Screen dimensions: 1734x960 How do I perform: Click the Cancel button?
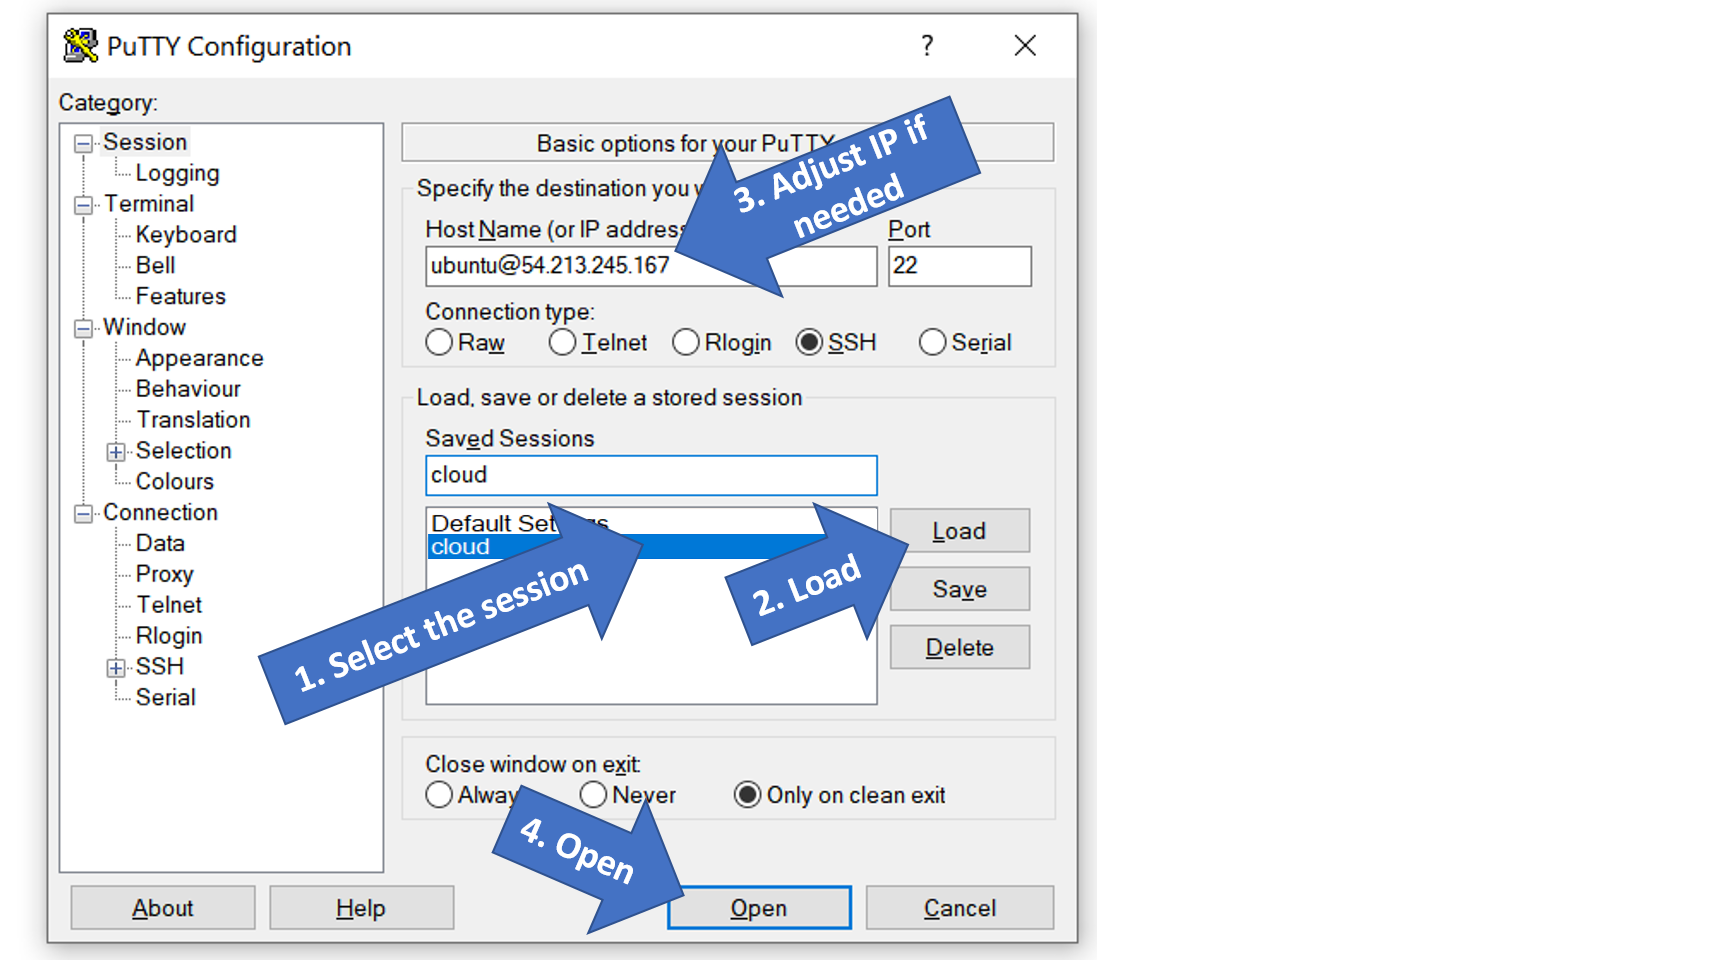point(960,907)
